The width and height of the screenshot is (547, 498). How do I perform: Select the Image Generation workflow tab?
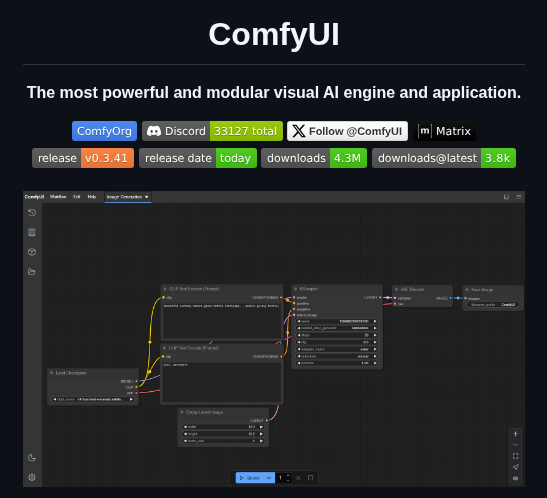(128, 197)
